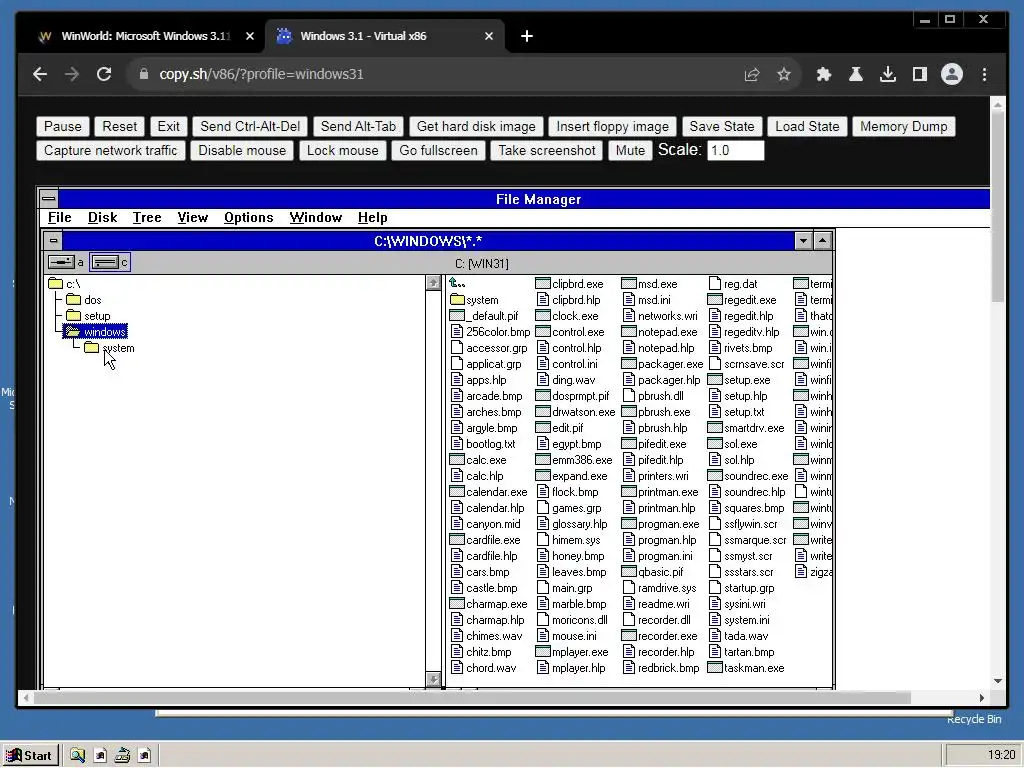Select soundrec.exe program file
Viewport: 1024px width, 768px height.
pos(748,476)
